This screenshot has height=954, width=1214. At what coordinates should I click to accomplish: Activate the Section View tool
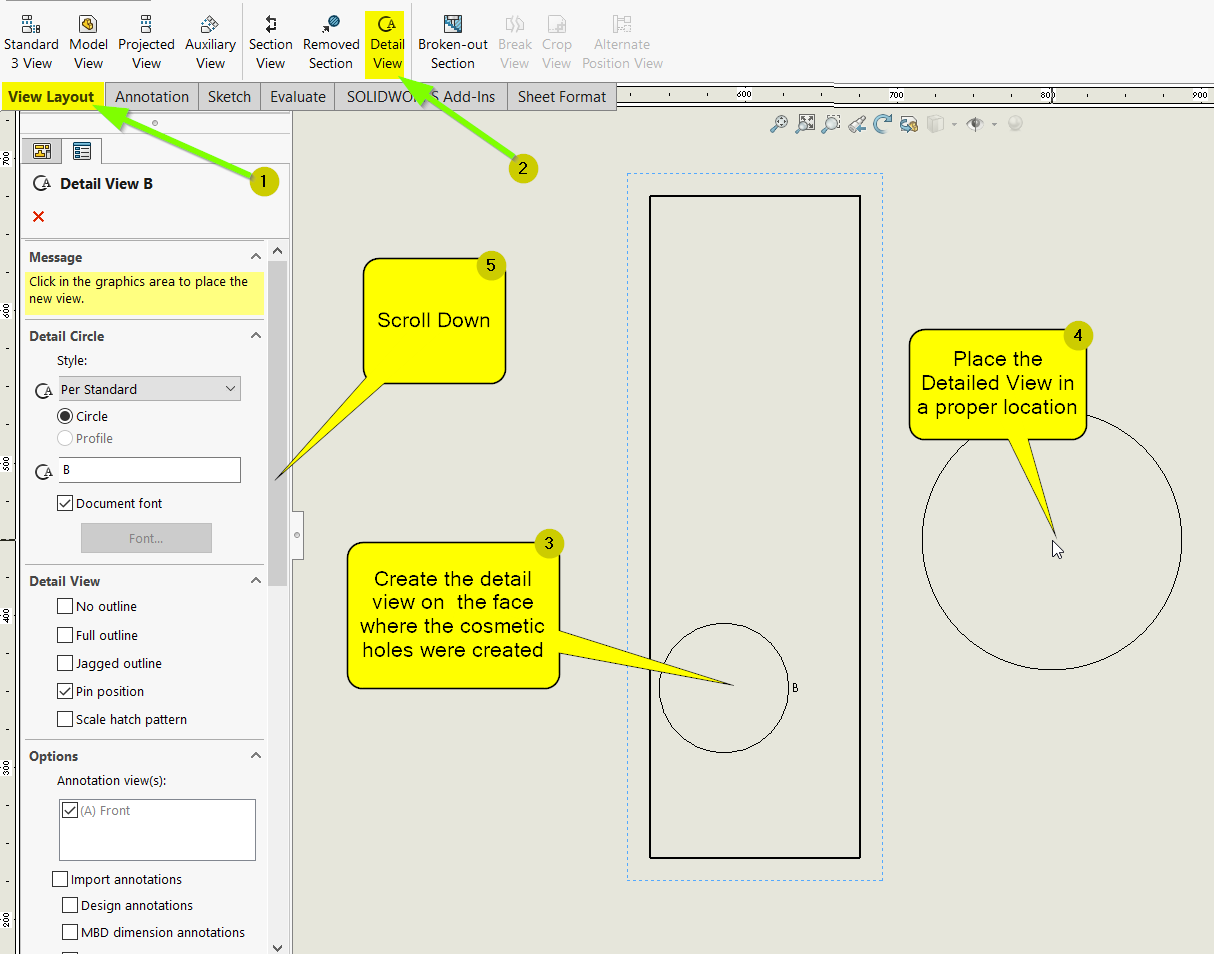pos(270,42)
